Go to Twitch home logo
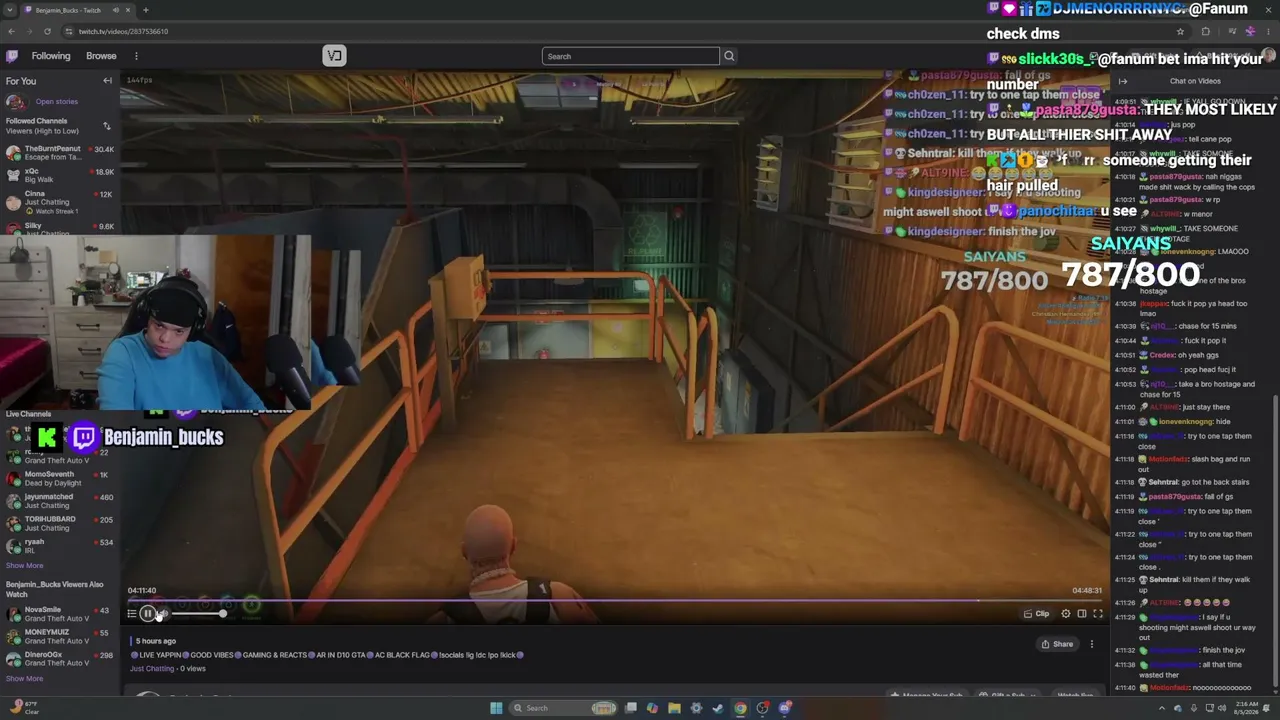Screen dimensions: 1280x720 tap(12, 56)
